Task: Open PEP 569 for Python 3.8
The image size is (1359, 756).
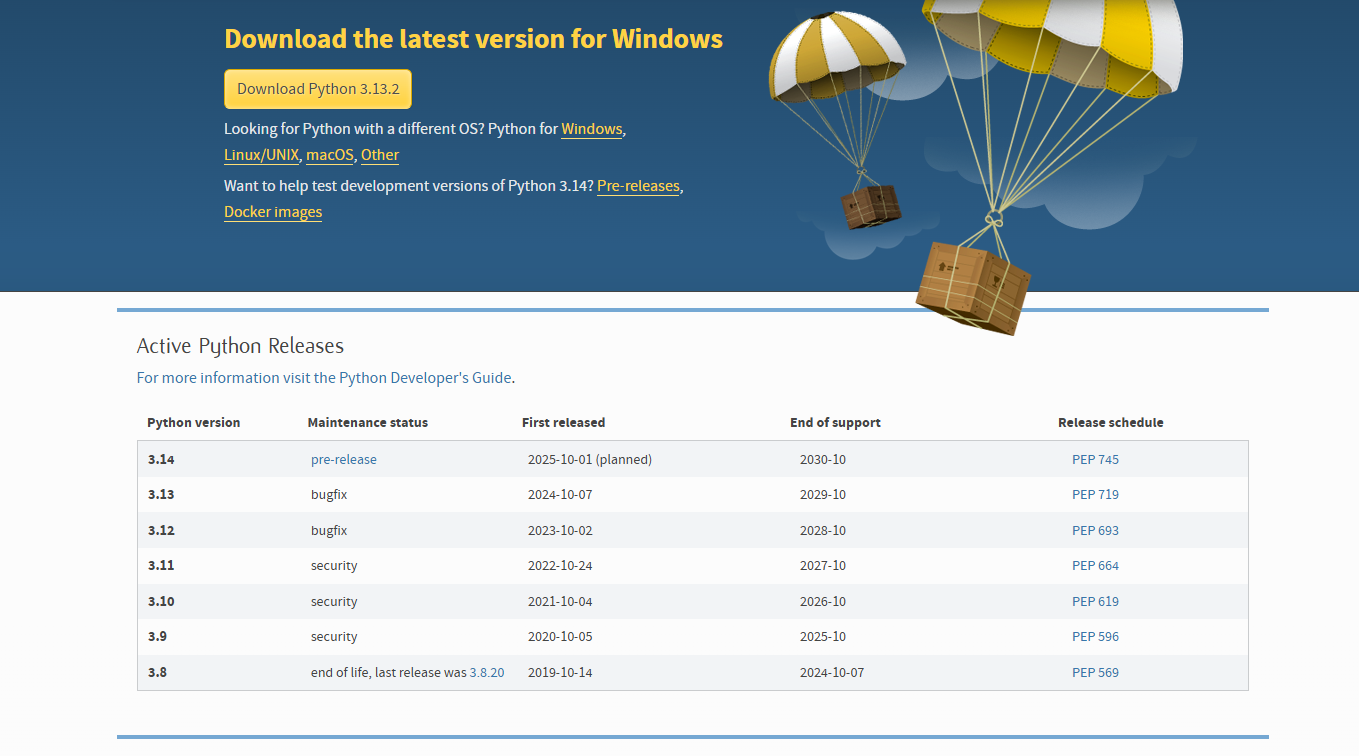Action: point(1095,673)
